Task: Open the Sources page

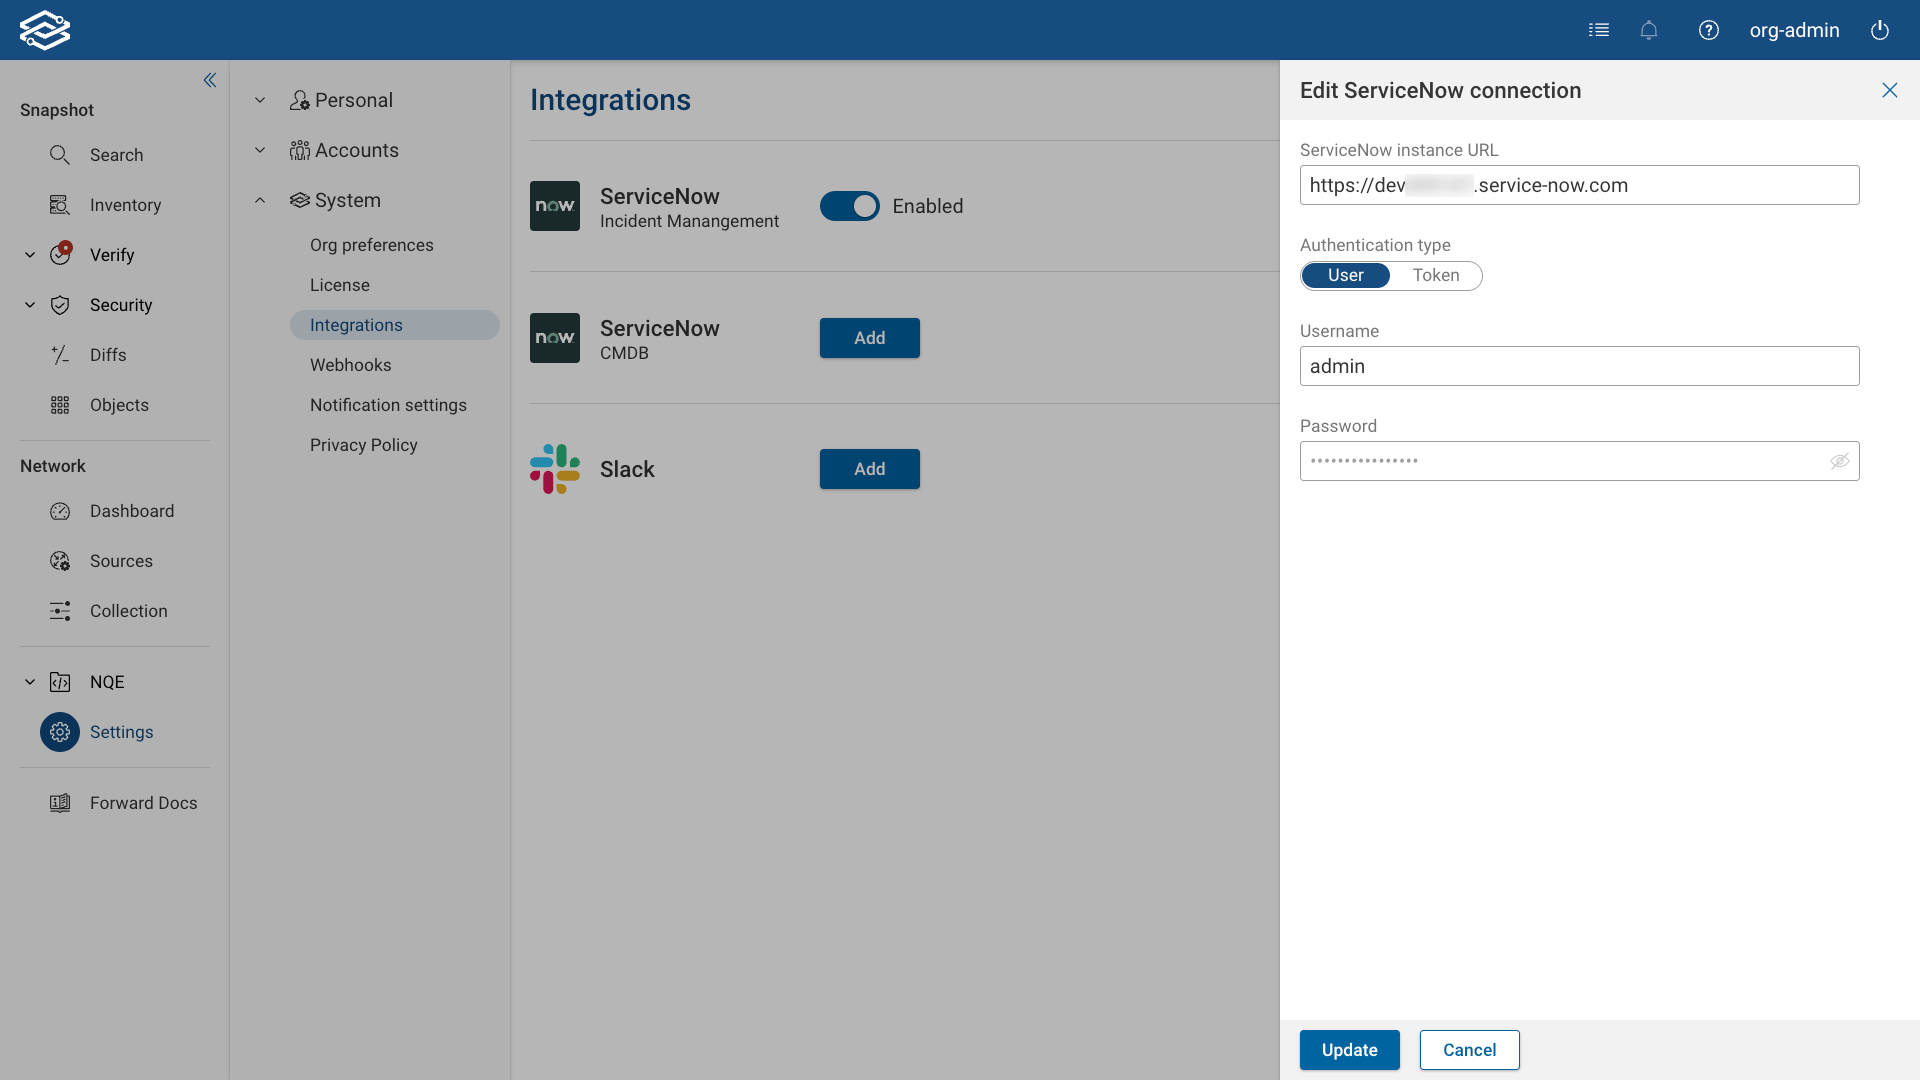Action: (x=122, y=561)
